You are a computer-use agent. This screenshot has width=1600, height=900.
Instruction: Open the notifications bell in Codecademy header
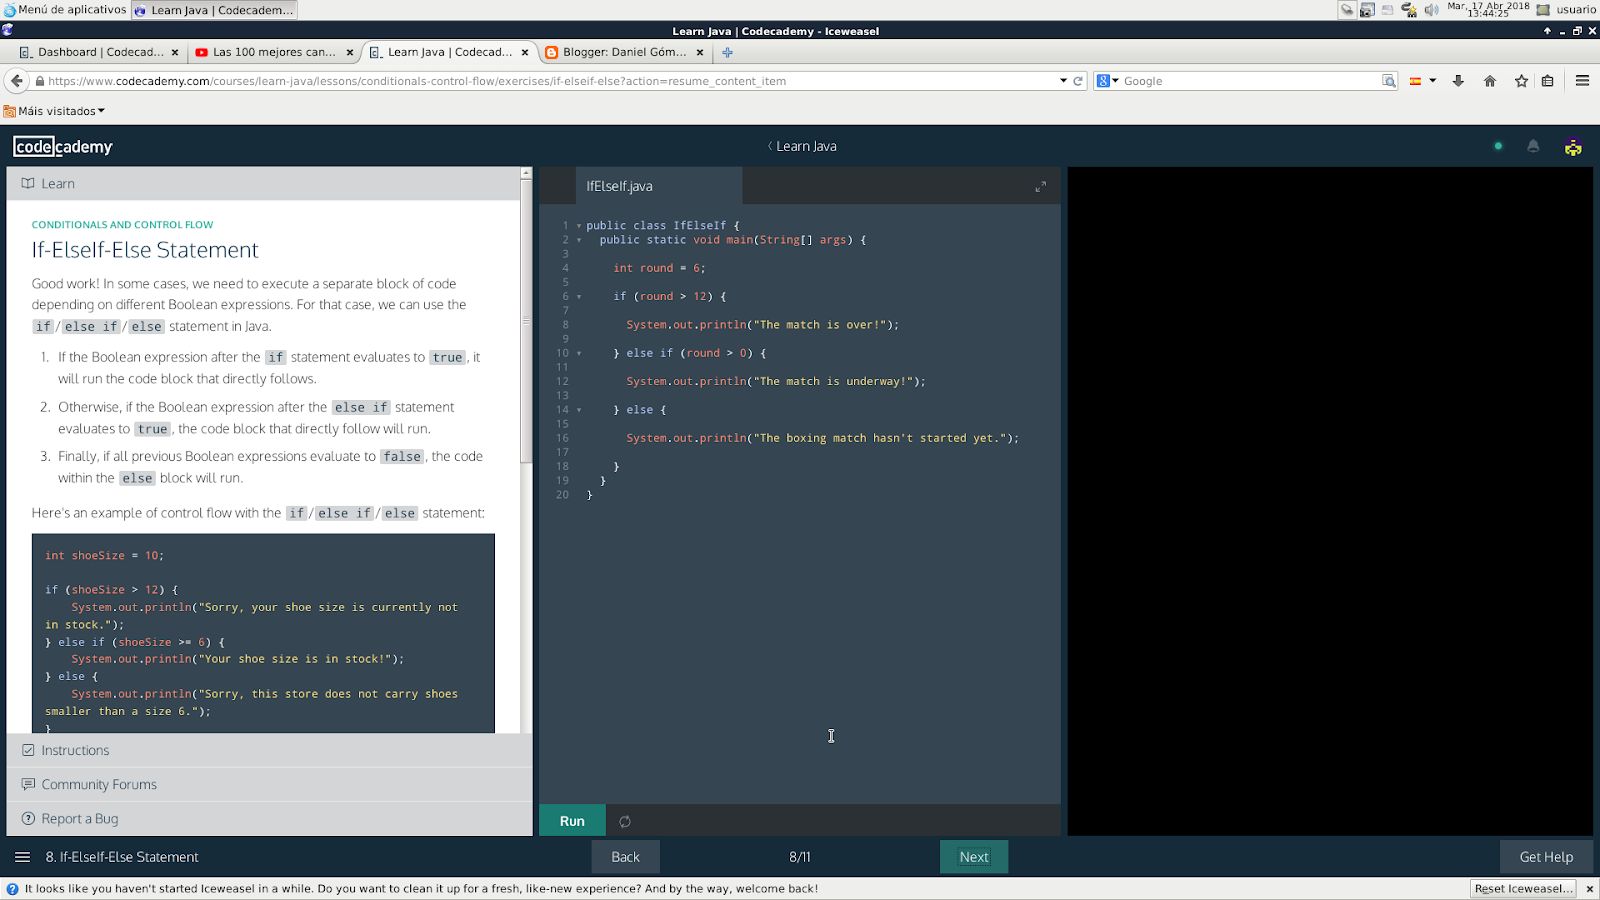1533,146
